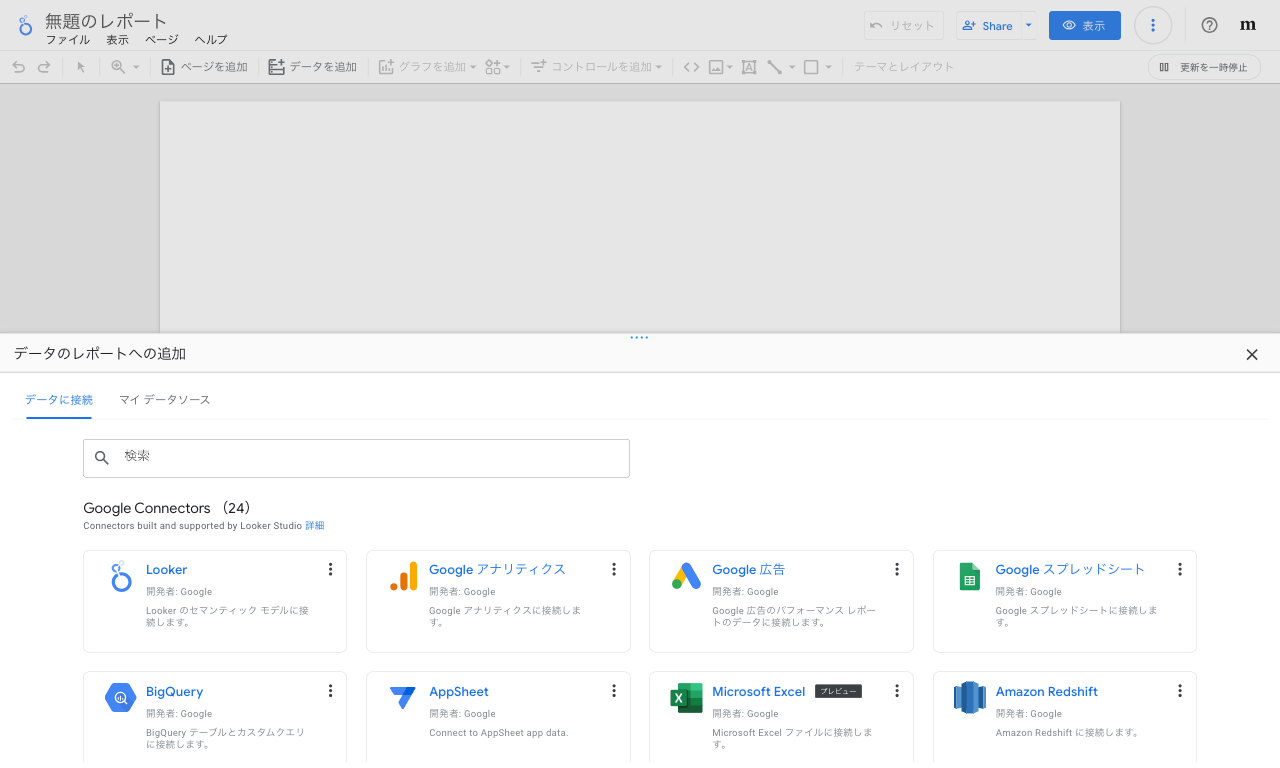The height and width of the screenshot is (768, 1280).
Task: Open the ファイル menu
Action: tap(68, 40)
